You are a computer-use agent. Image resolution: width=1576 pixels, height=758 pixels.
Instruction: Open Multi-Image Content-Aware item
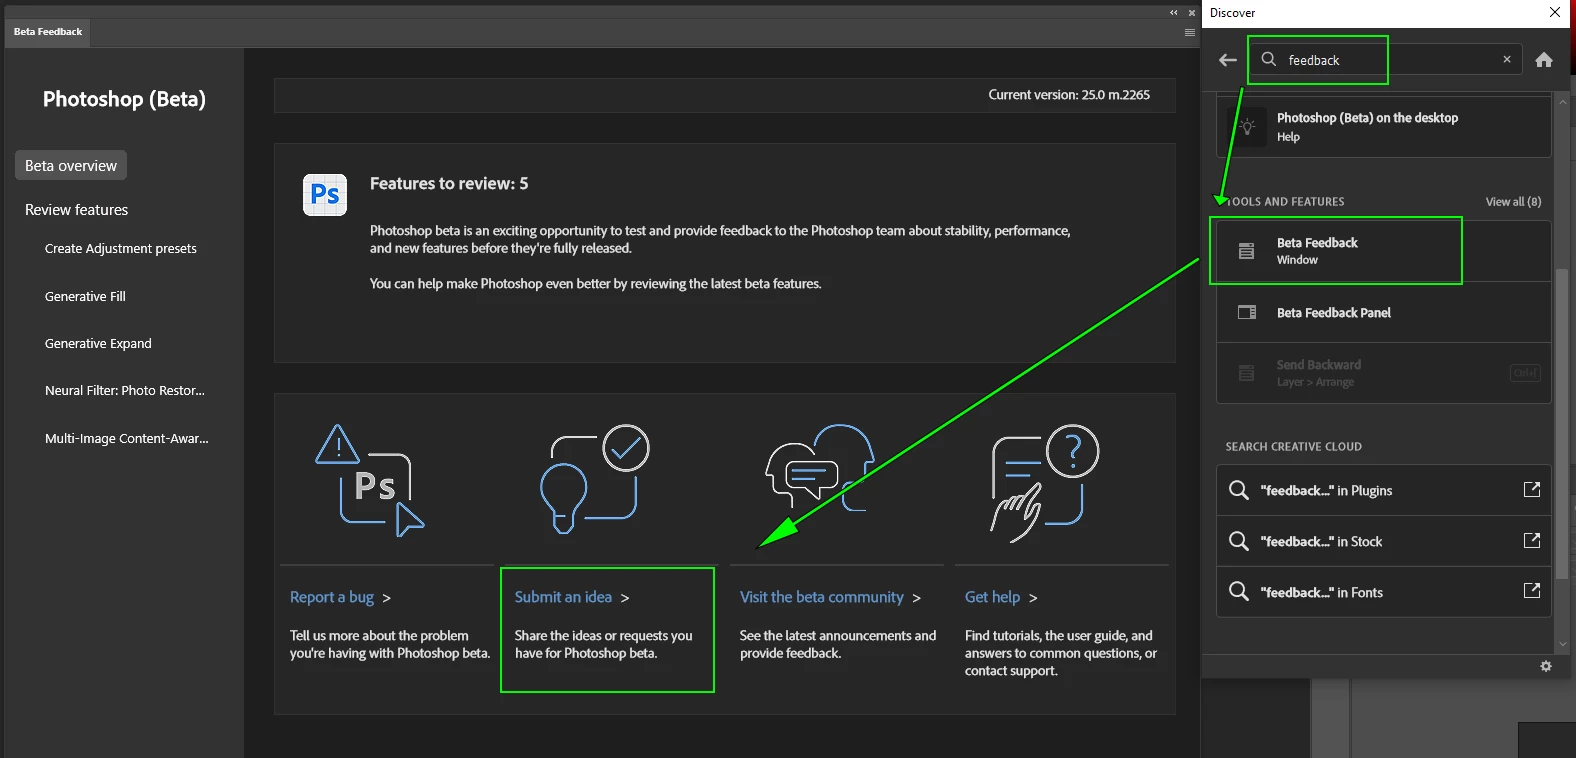pyautogui.click(x=127, y=439)
